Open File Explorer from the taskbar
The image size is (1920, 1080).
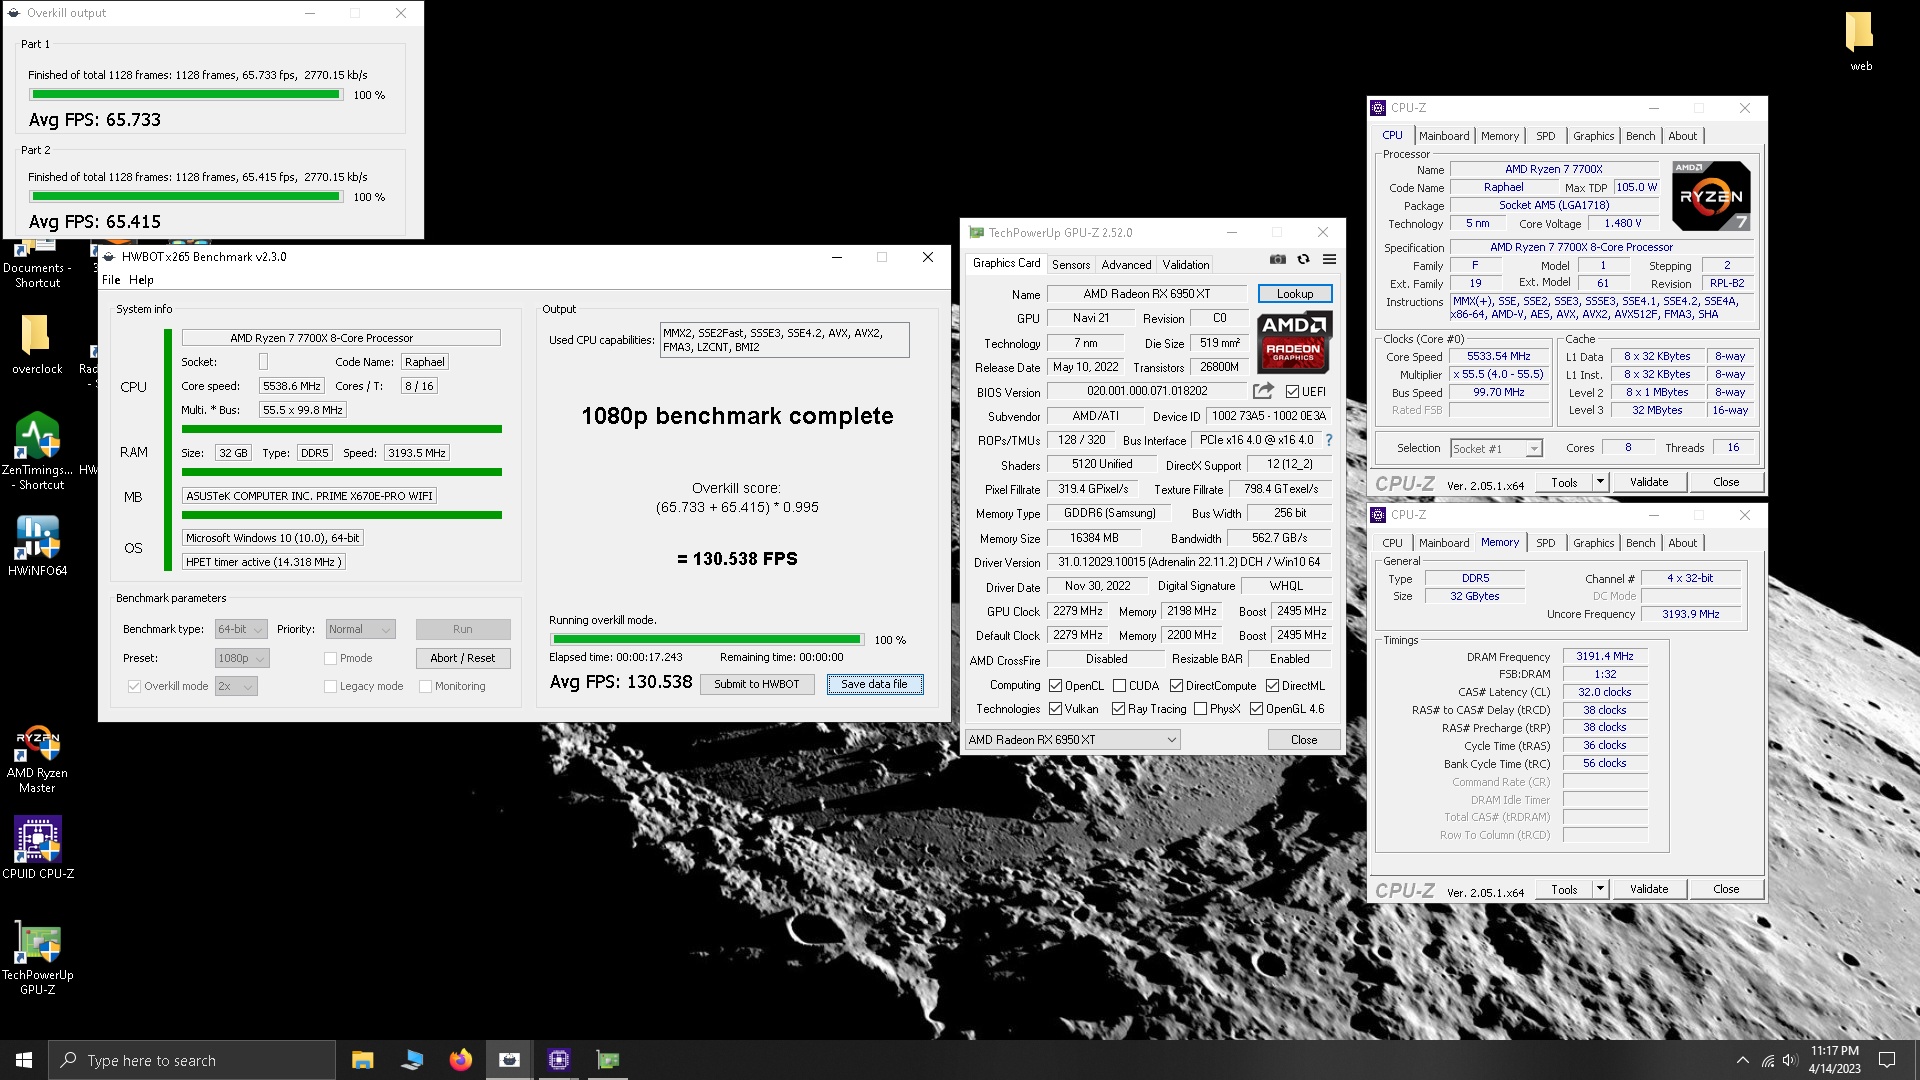click(x=362, y=1060)
